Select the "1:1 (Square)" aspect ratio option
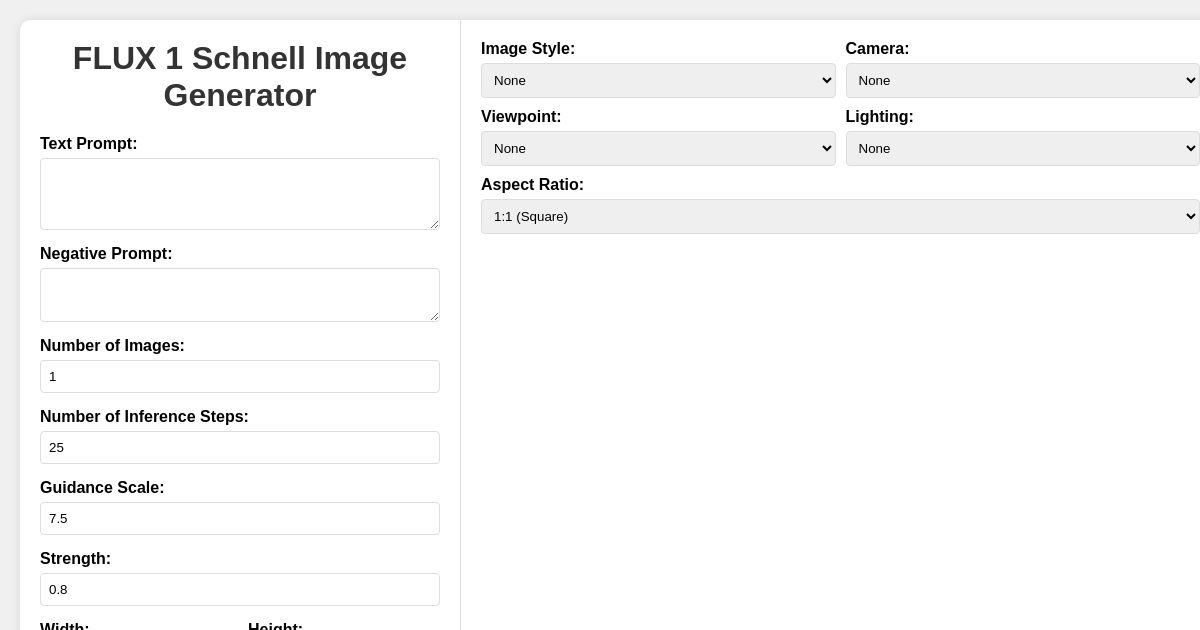 (840, 216)
